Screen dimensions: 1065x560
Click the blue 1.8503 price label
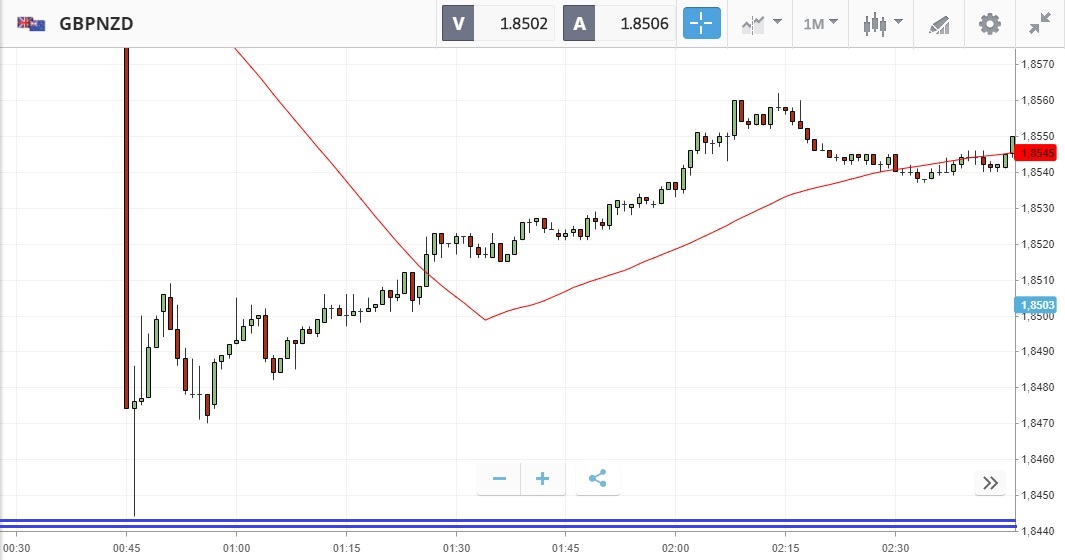tap(1039, 305)
